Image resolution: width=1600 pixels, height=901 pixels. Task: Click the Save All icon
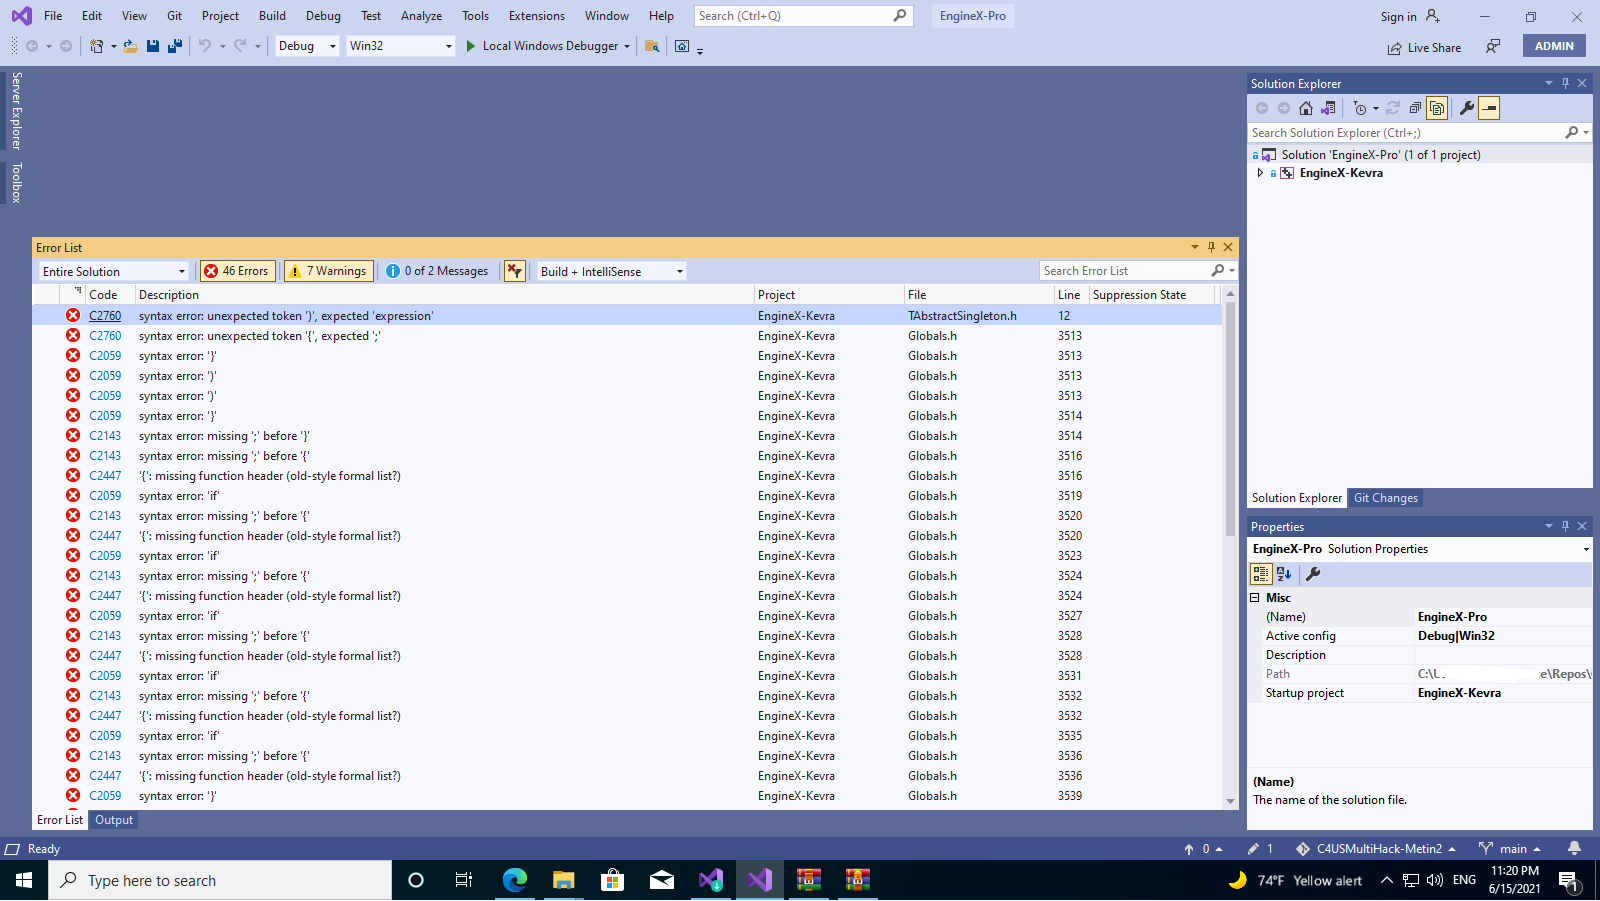pos(175,46)
